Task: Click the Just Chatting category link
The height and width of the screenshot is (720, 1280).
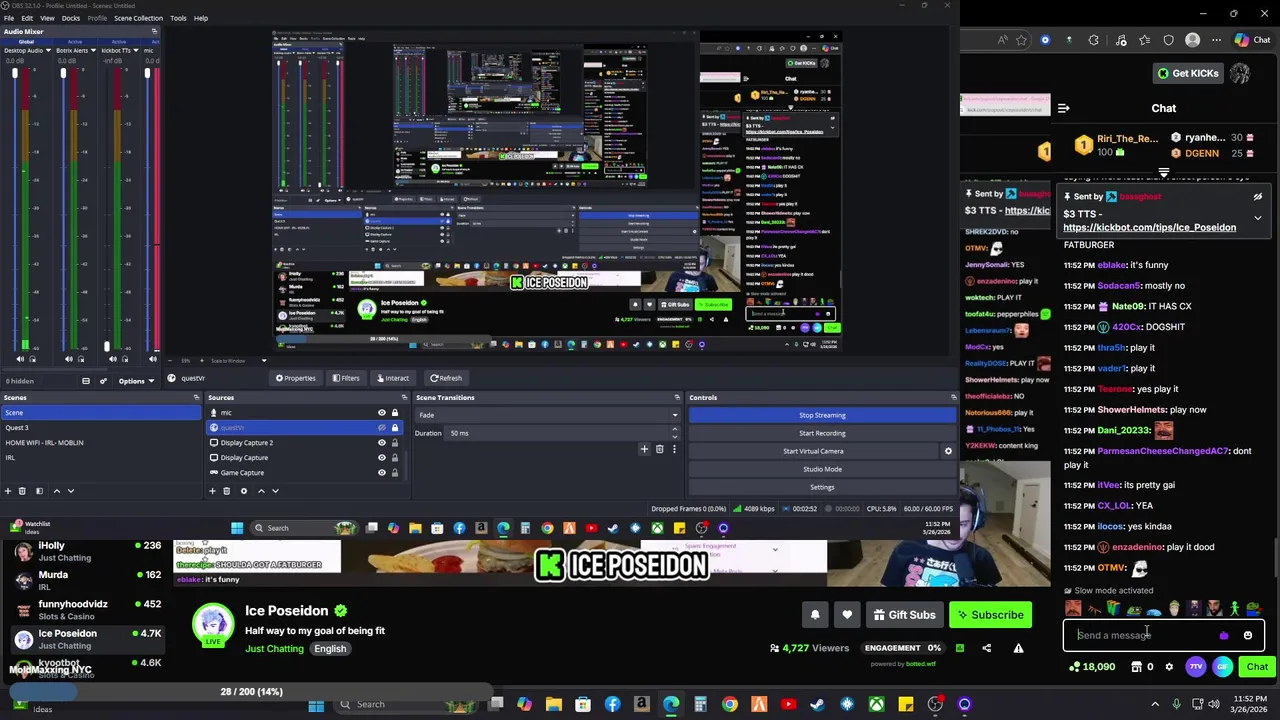Action: 274,649
